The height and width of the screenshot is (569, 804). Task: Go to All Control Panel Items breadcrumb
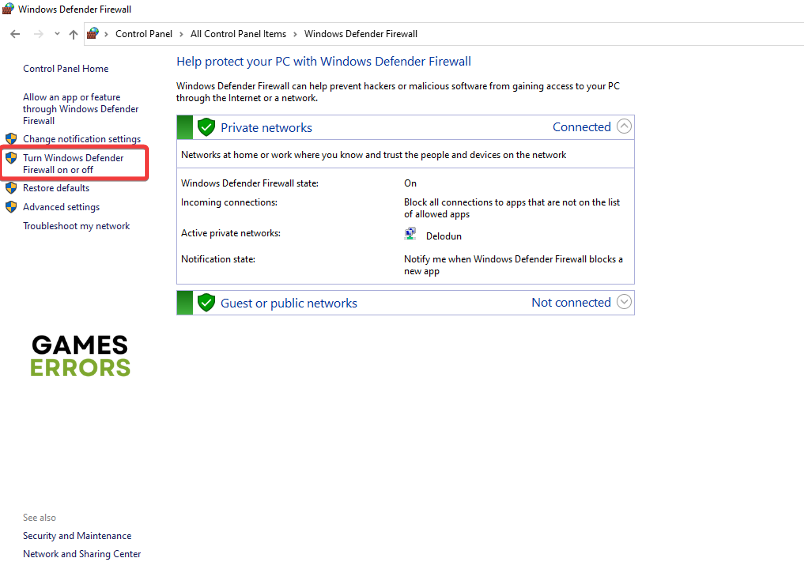click(238, 34)
